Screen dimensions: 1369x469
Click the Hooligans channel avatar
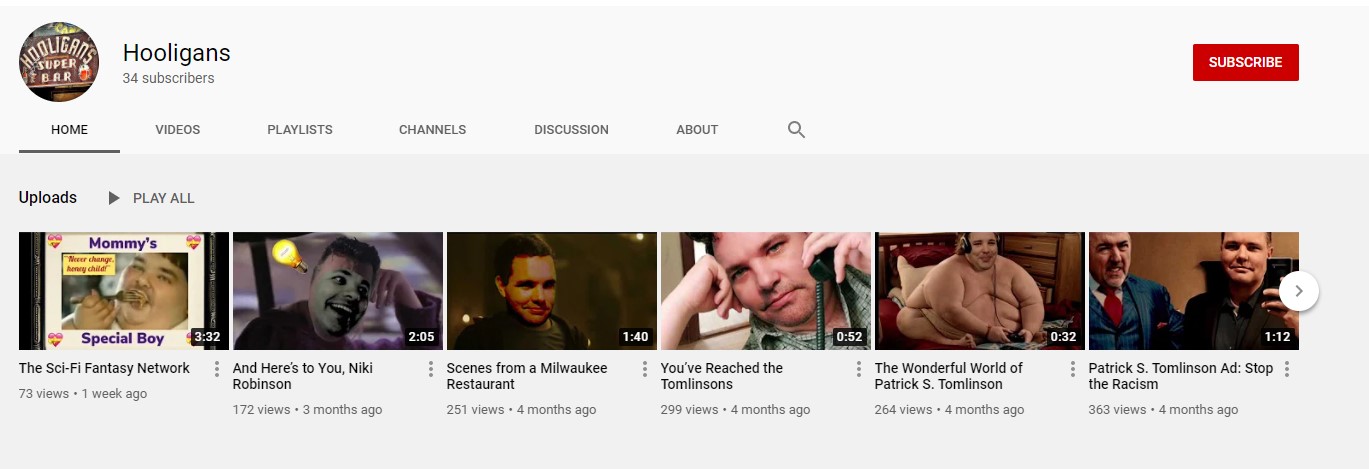click(x=59, y=61)
